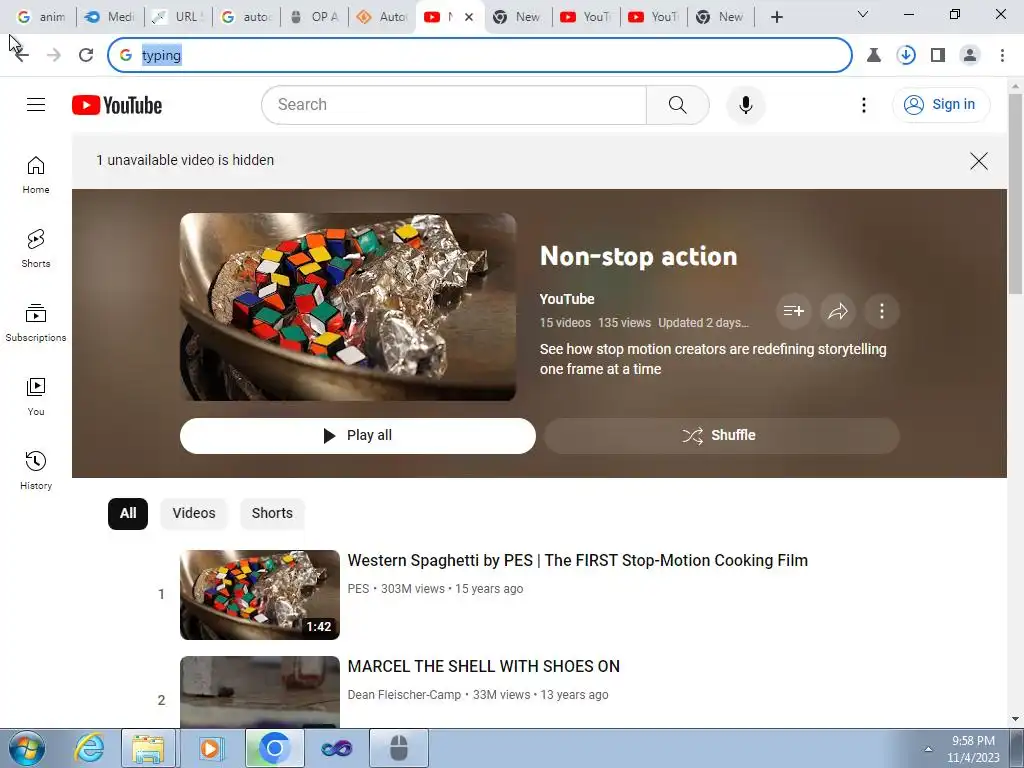Switch to the 'Auto' tab
1024x768 pixels.
(381, 17)
